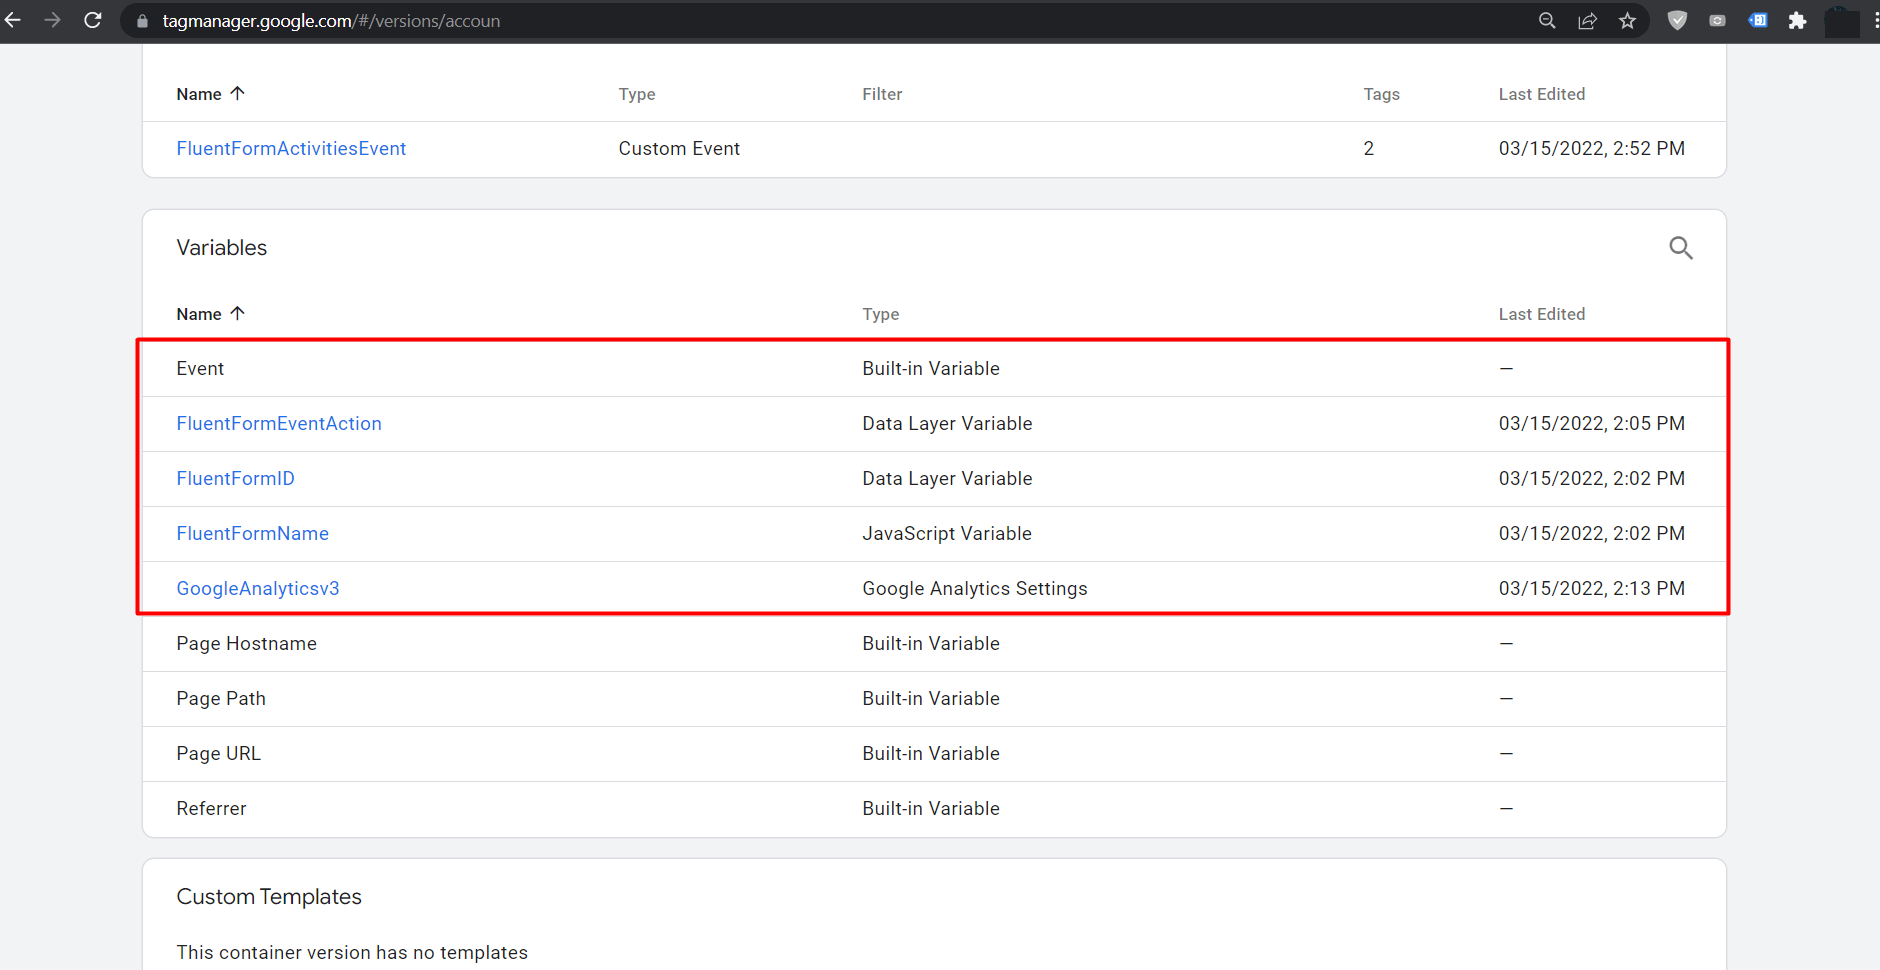
Task: Select the Page Path variable row
Action: [x=934, y=699]
